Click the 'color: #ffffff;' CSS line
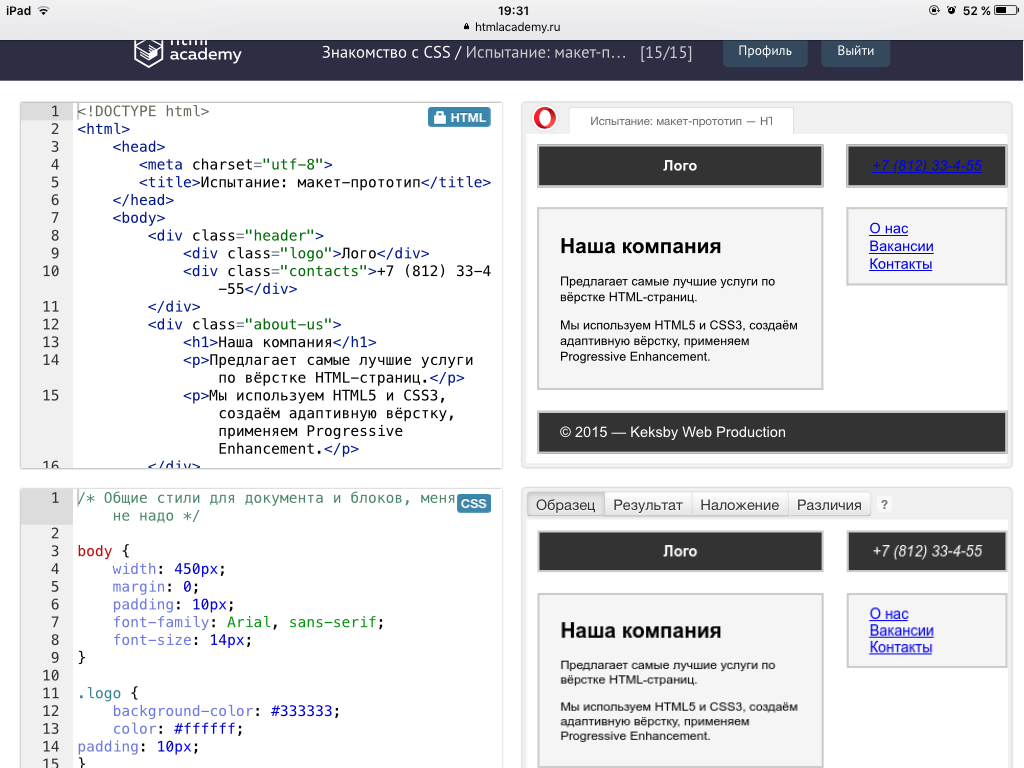This screenshot has height=768, width=1024. point(178,729)
